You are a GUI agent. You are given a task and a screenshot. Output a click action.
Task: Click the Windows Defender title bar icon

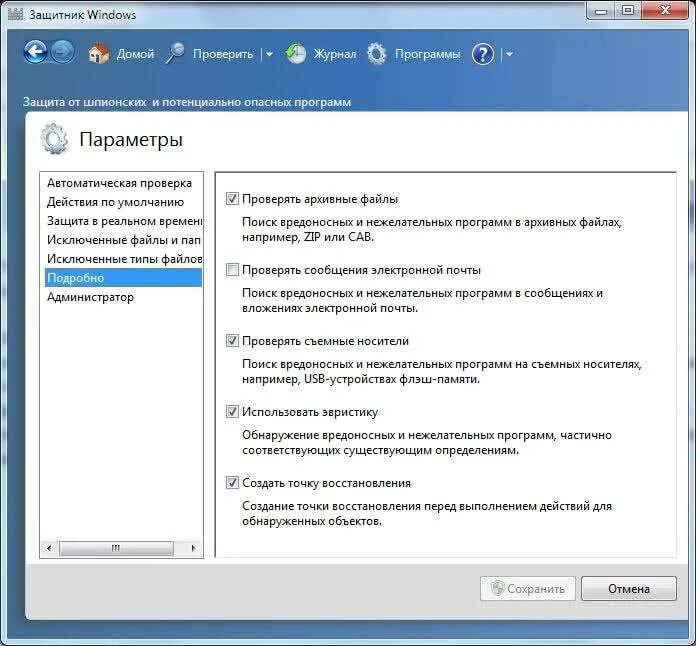[15, 14]
